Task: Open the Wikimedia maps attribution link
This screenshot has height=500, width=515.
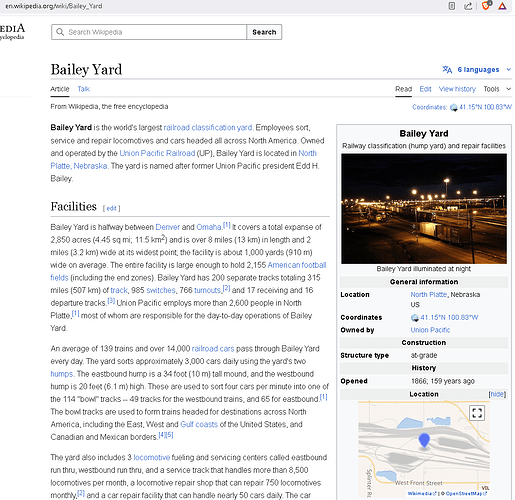Action: [422, 493]
